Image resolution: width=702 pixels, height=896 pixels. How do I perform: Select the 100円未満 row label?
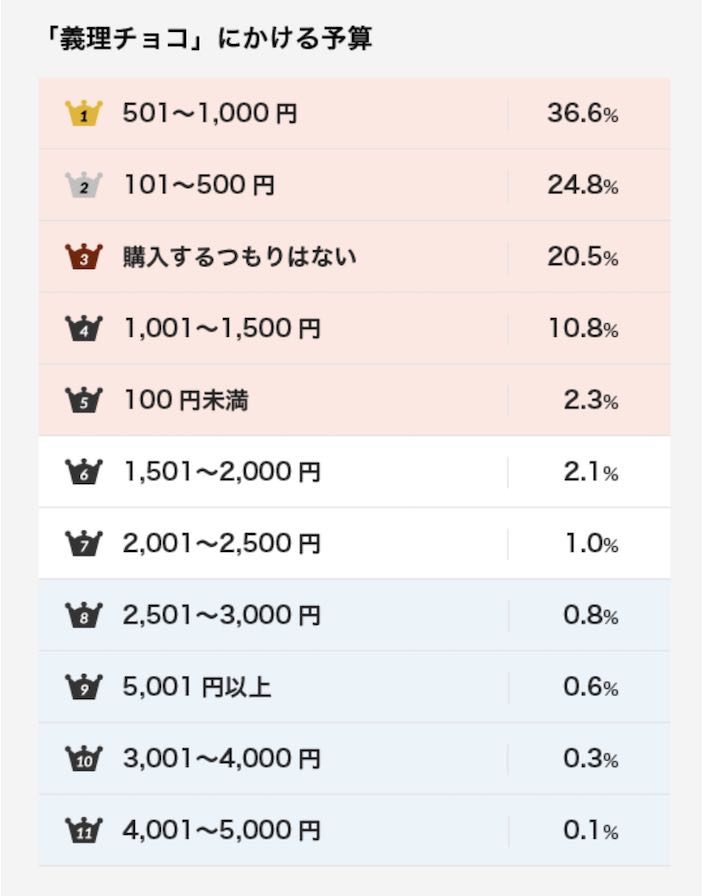coord(186,400)
